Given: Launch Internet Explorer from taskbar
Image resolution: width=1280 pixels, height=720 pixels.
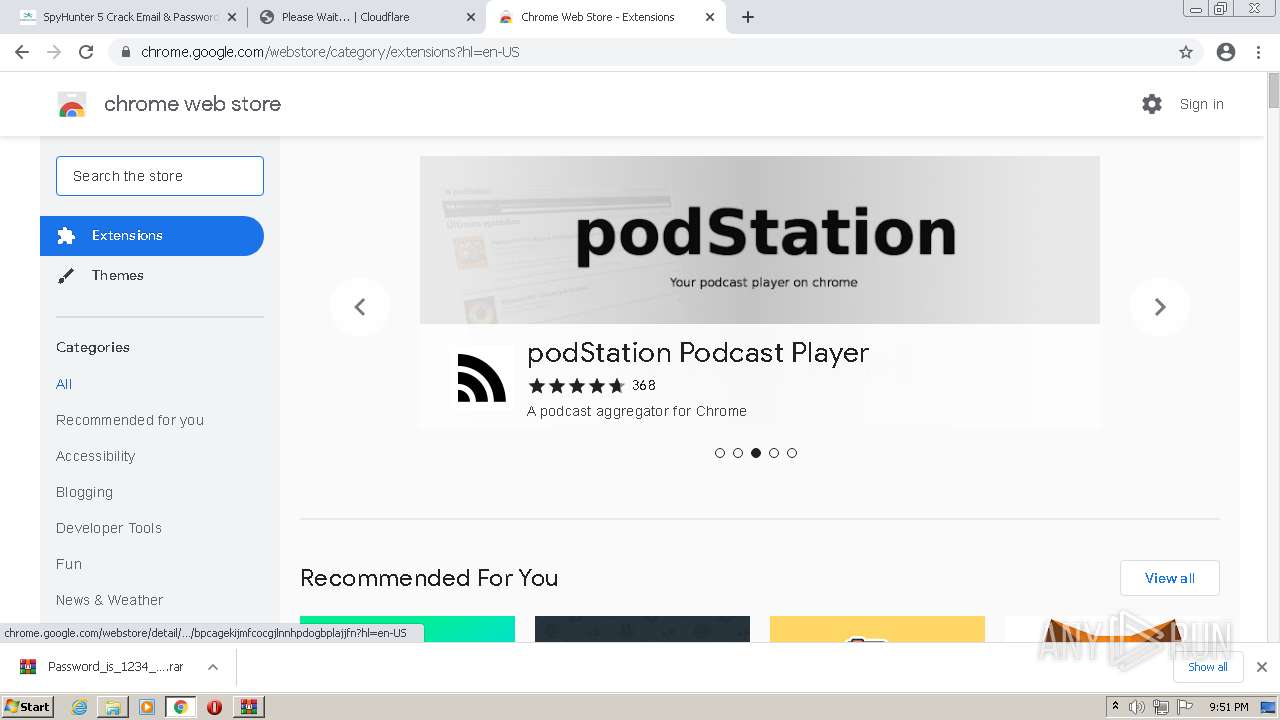Looking at the screenshot, I should click(80, 707).
